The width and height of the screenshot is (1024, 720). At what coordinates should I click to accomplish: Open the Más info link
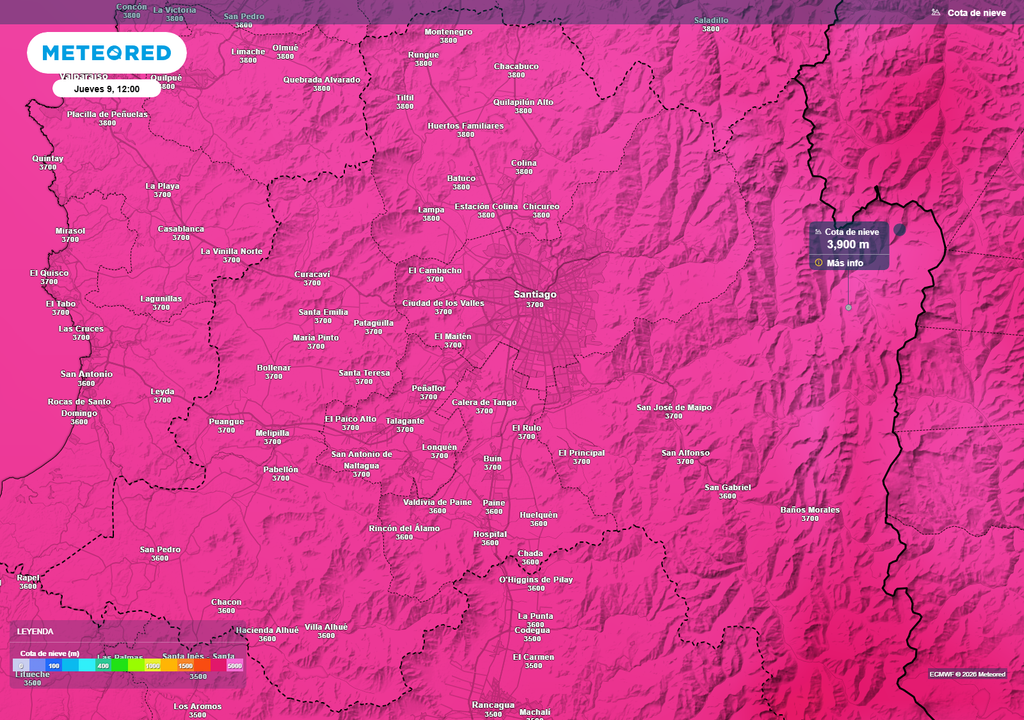click(844, 263)
